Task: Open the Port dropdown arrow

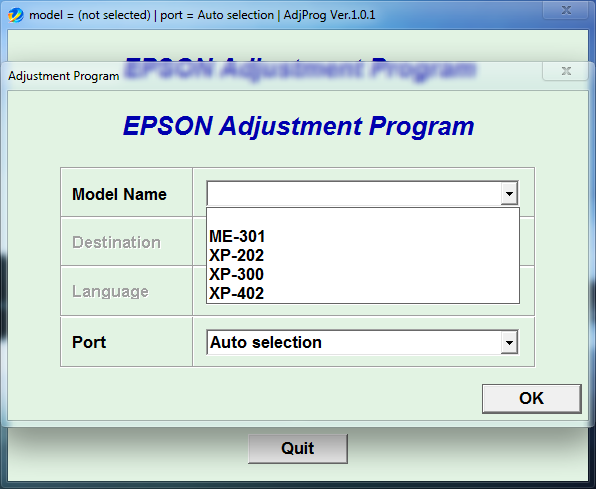Action: (509, 342)
